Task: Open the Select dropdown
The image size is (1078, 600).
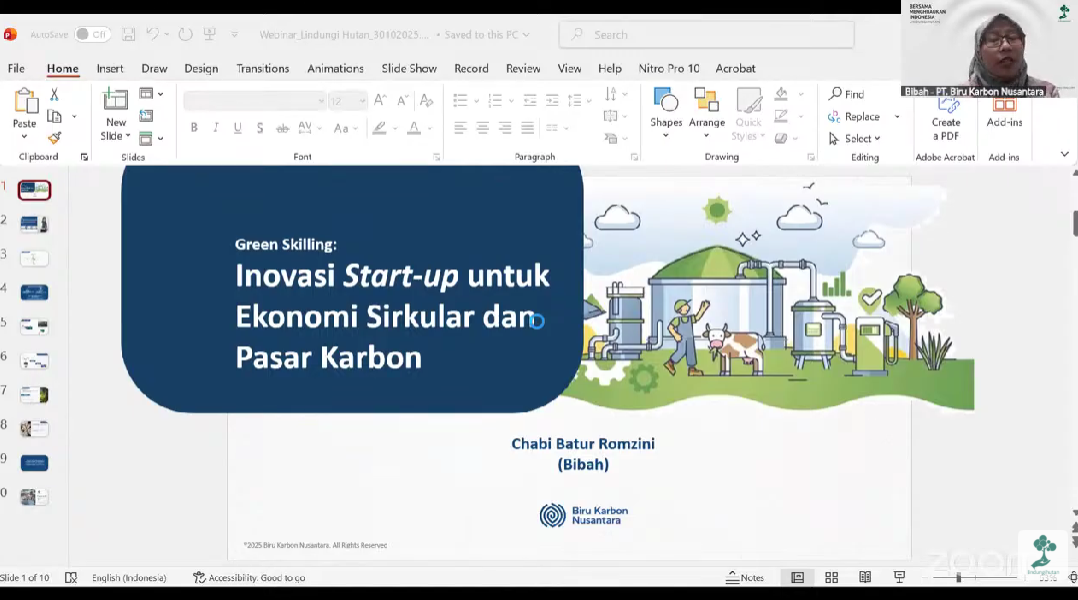Action: tap(854, 138)
